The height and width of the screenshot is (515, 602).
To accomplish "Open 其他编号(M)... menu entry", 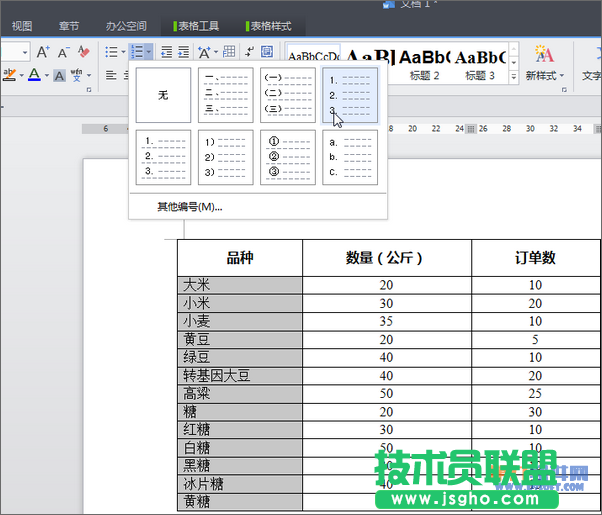I will pyautogui.click(x=190, y=207).
